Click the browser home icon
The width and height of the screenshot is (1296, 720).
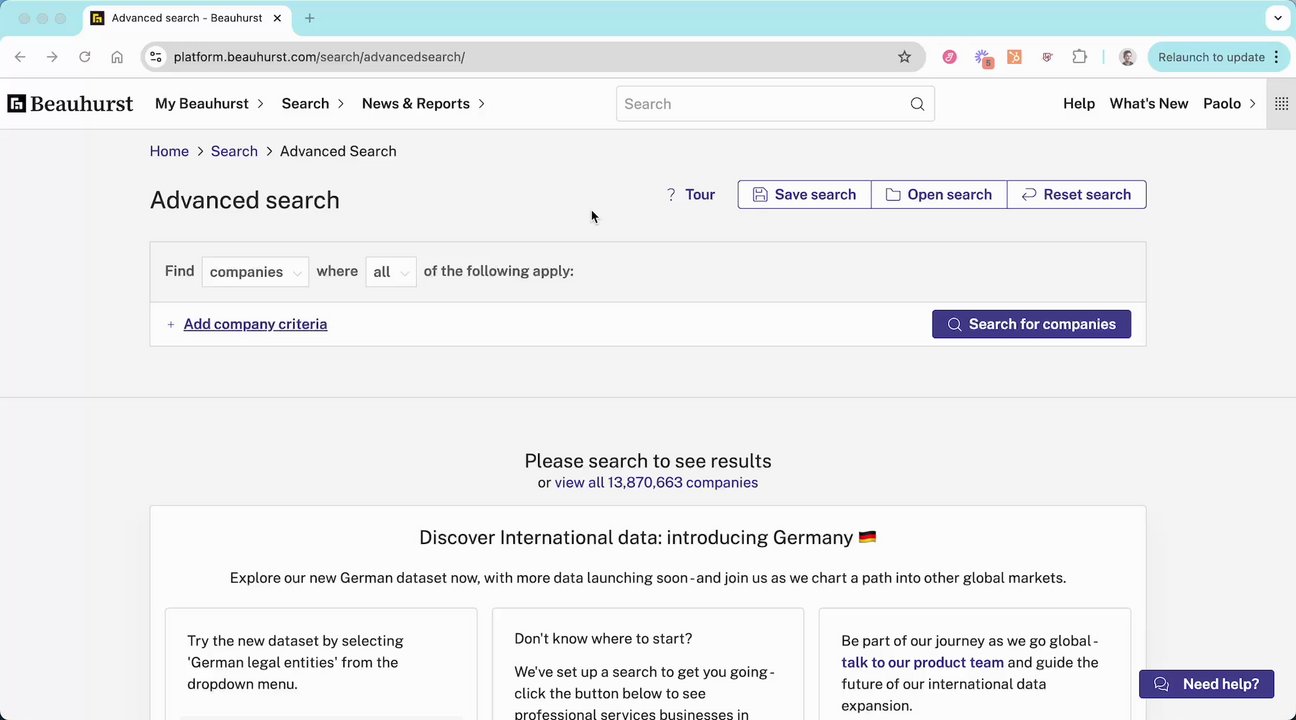tap(117, 57)
